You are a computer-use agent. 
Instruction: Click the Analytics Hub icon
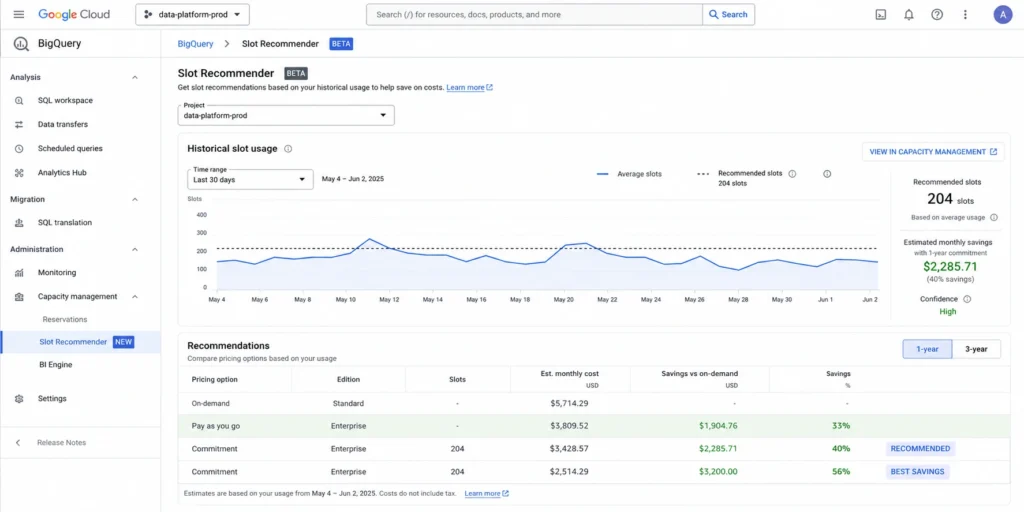pos(19,172)
